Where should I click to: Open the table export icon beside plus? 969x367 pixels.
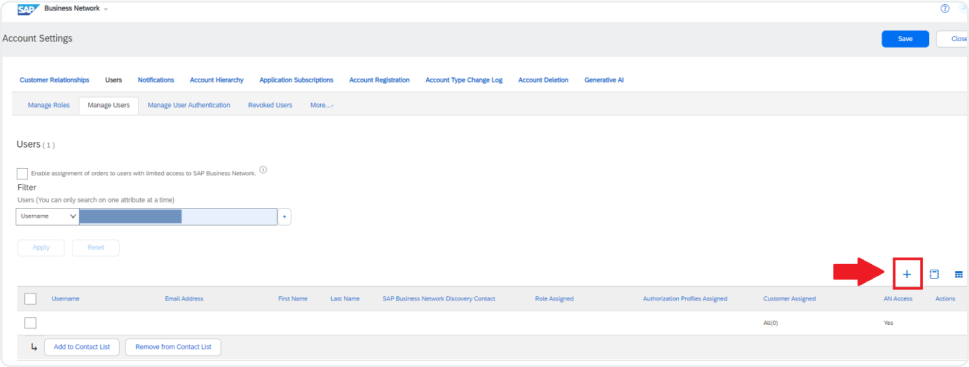click(x=934, y=274)
